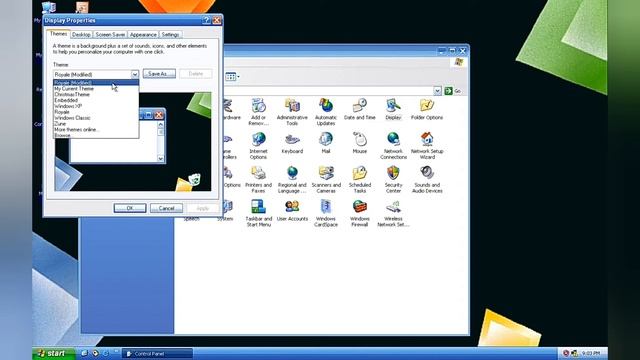Click Cancel in Display Properties

point(166,208)
